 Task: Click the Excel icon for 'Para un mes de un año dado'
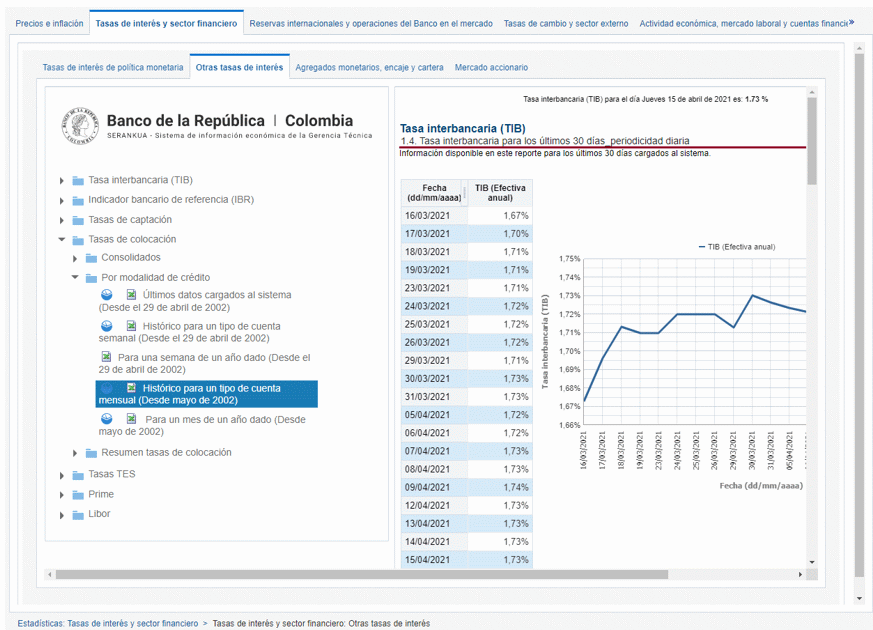point(131,419)
